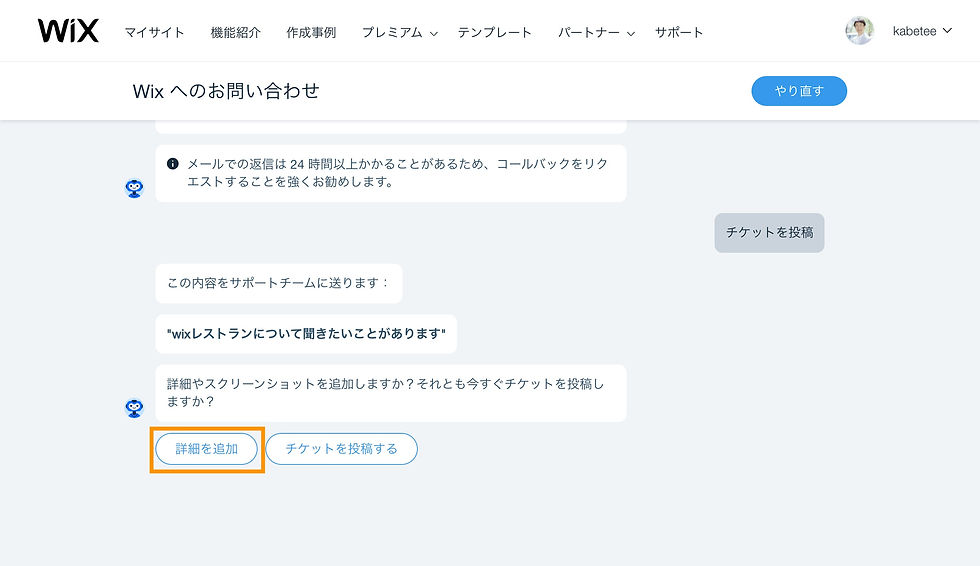Image resolution: width=980 pixels, height=566 pixels.
Task: Click the kabetee username text
Action: (914, 31)
